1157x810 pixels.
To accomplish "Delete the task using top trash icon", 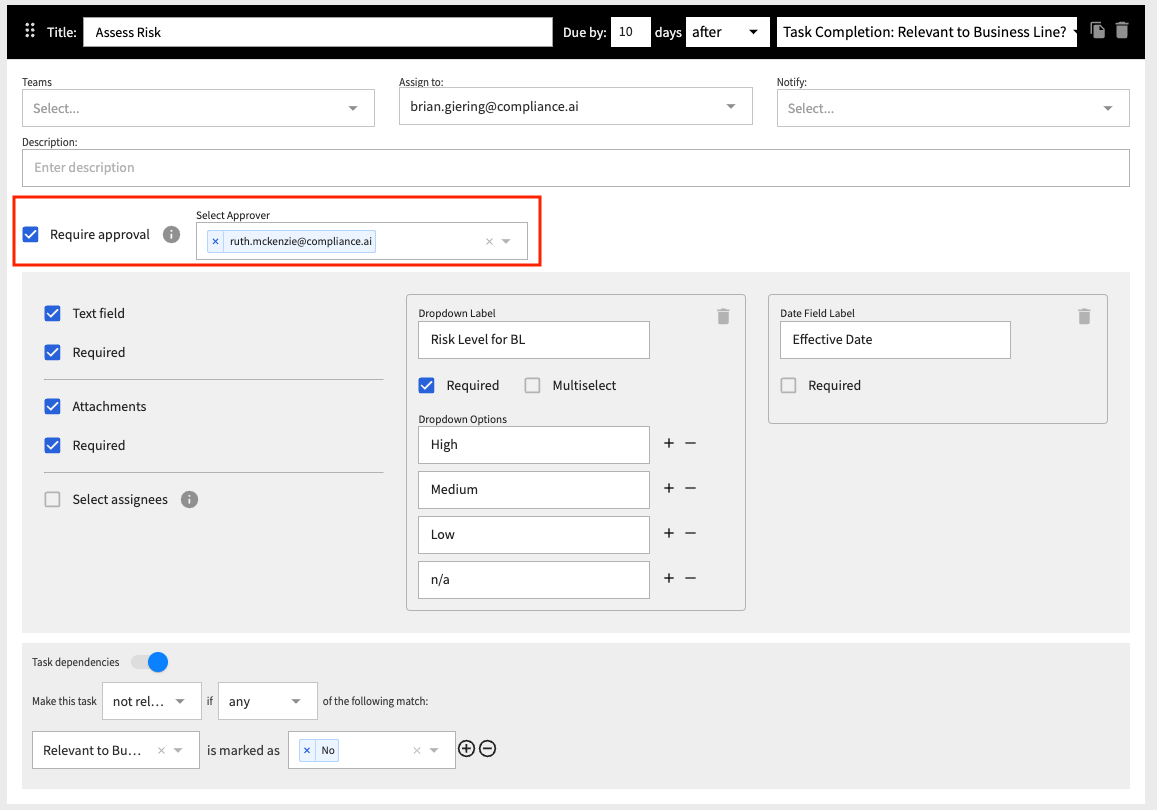I will tap(1121, 31).
